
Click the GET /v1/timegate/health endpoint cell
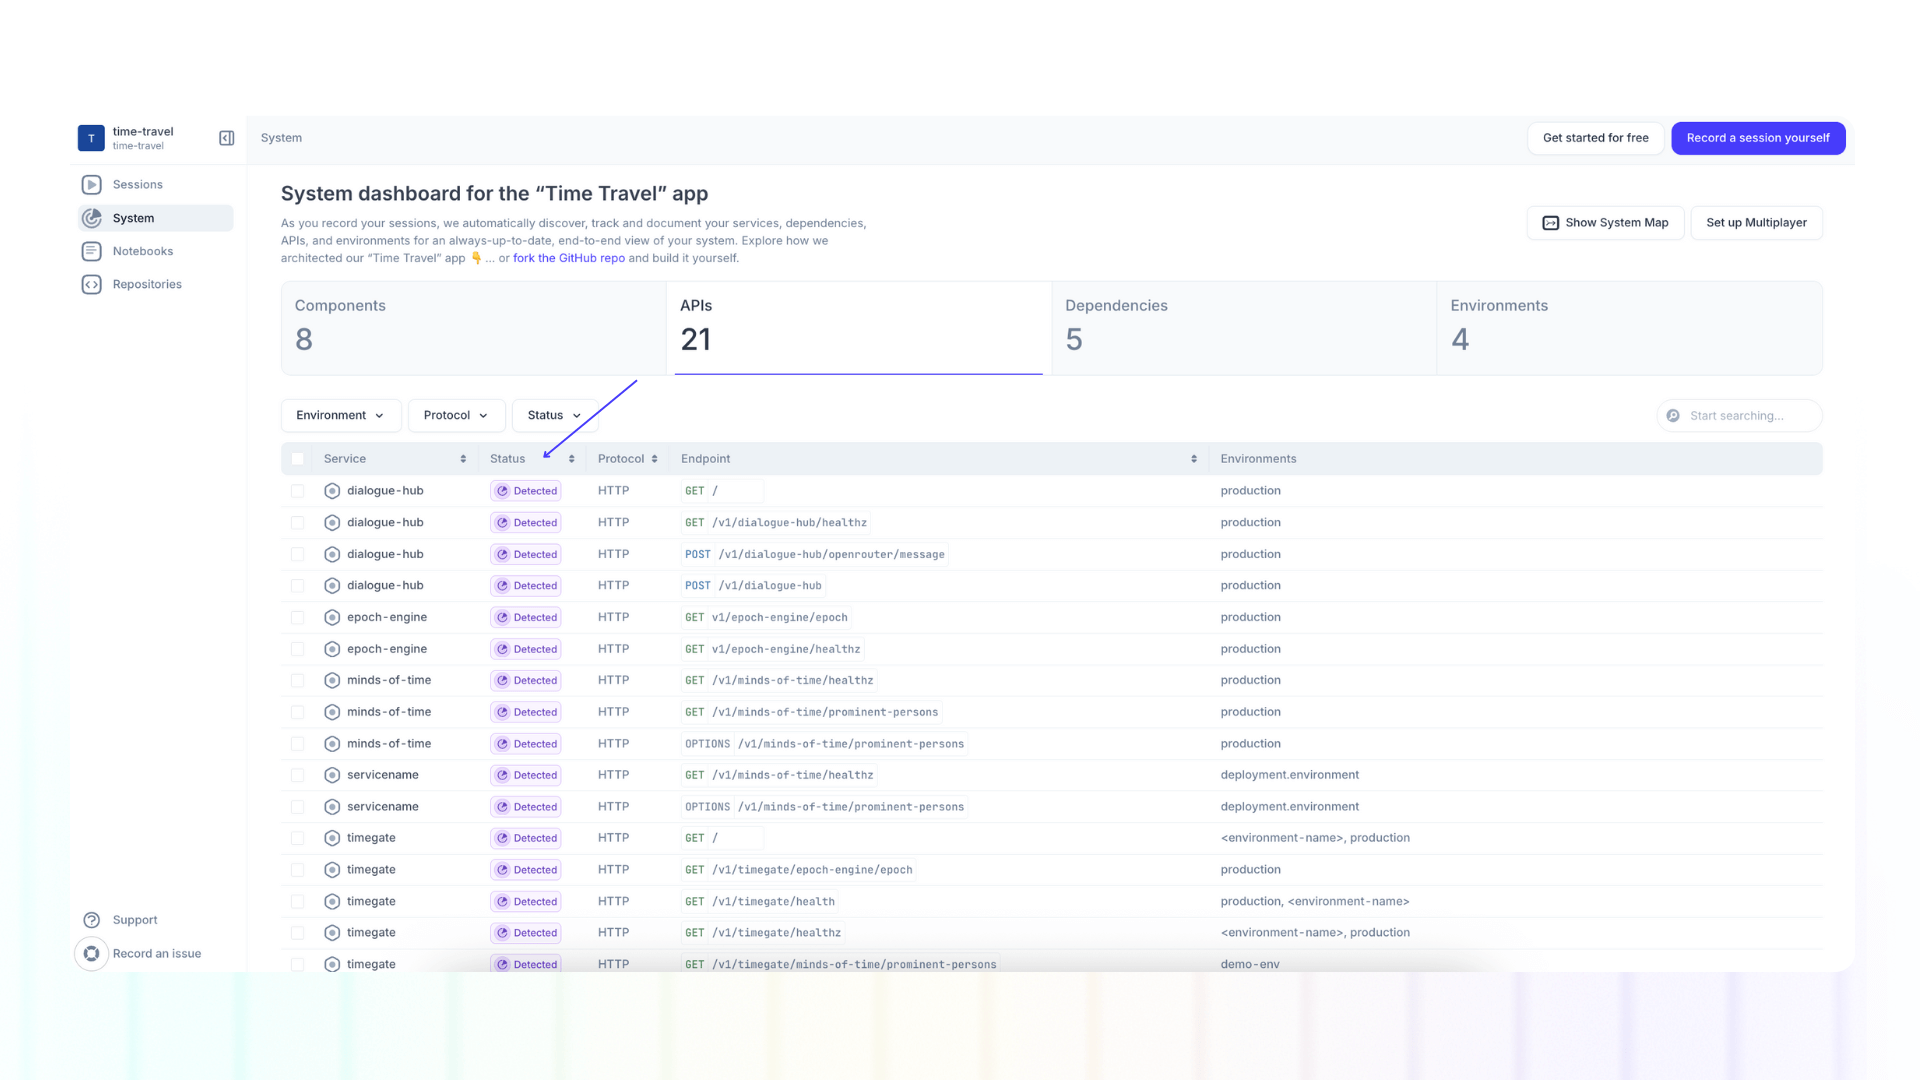coord(760,902)
